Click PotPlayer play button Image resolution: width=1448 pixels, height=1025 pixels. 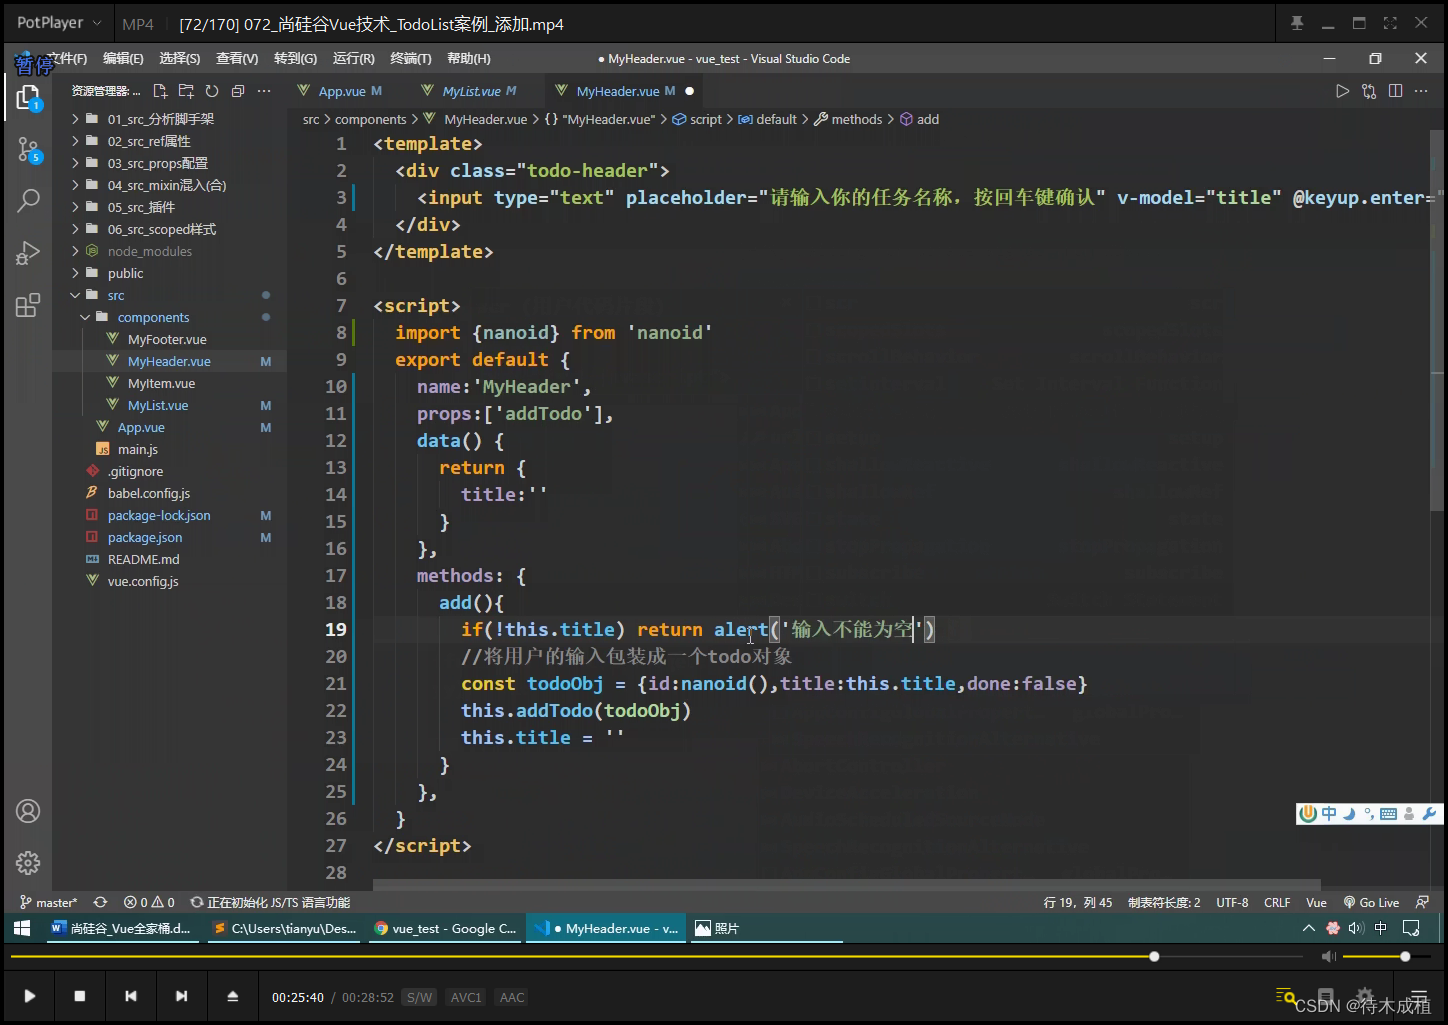30,996
